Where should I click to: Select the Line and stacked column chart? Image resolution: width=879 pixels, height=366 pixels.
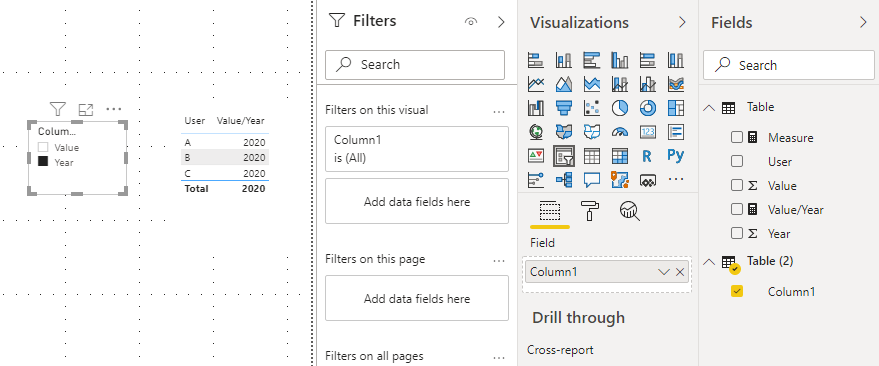coord(620,84)
